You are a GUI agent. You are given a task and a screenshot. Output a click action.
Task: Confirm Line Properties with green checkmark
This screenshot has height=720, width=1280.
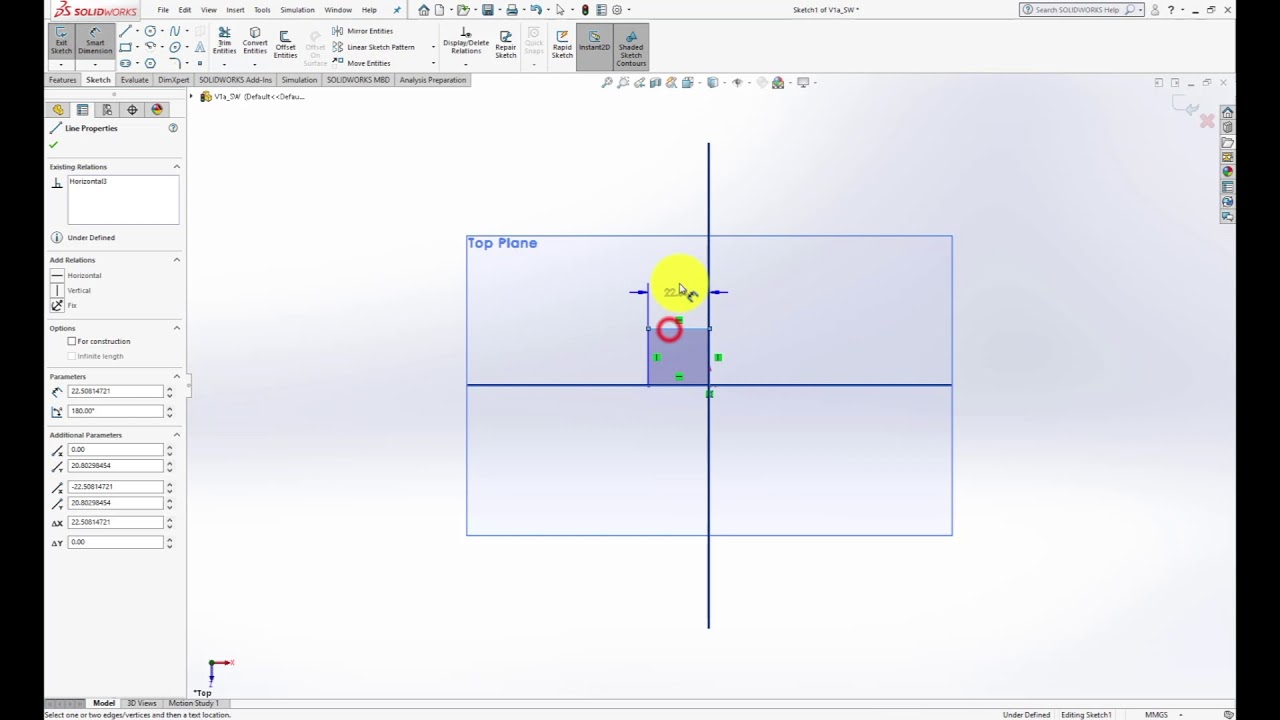click(x=54, y=144)
